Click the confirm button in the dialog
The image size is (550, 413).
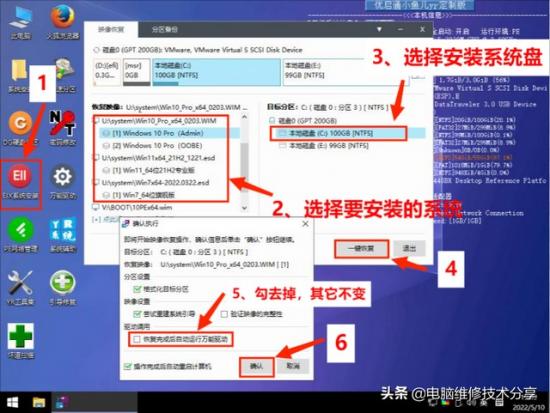click(x=256, y=366)
